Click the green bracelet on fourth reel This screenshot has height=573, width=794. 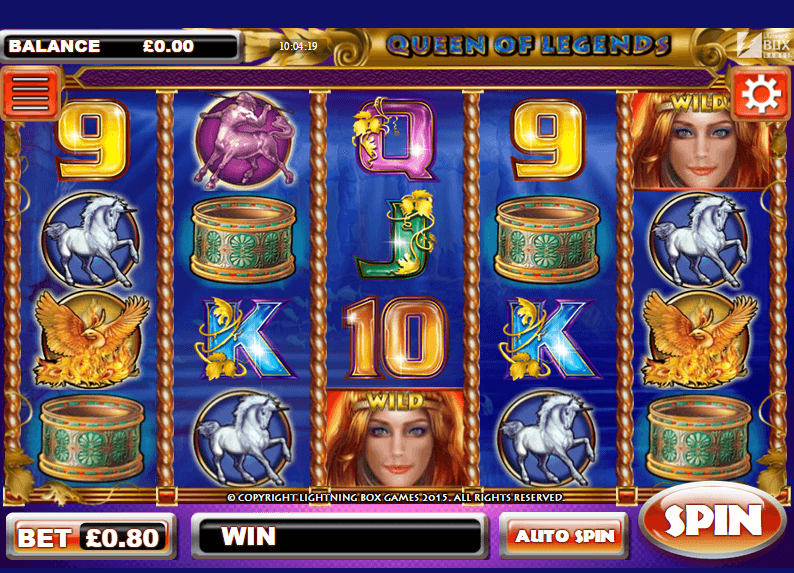point(547,240)
